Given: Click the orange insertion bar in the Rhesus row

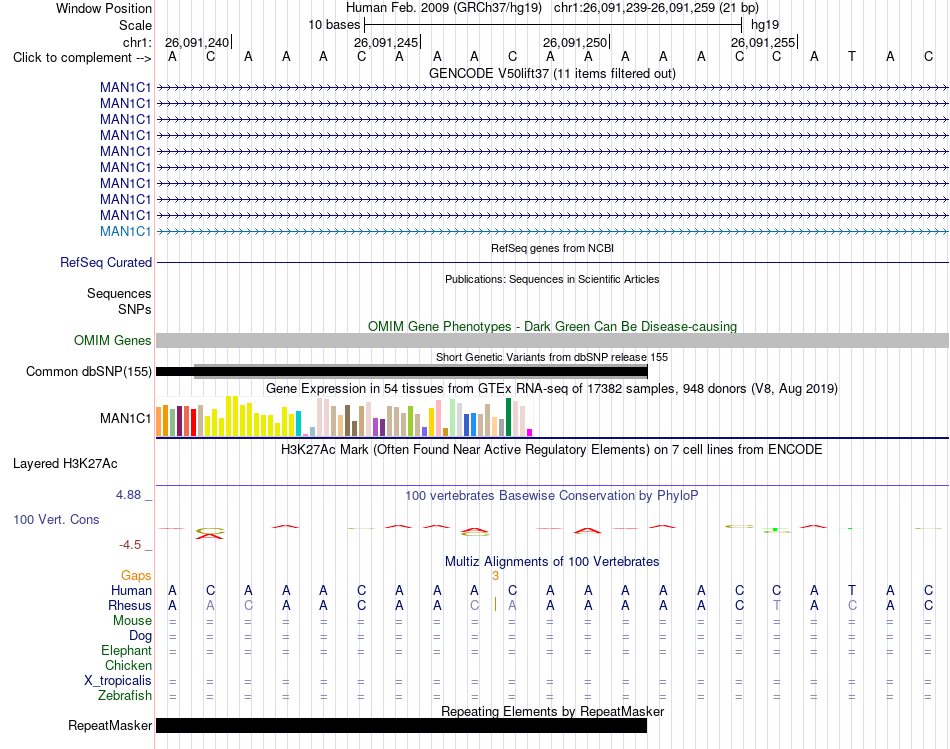Looking at the screenshot, I should coord(496,604).
